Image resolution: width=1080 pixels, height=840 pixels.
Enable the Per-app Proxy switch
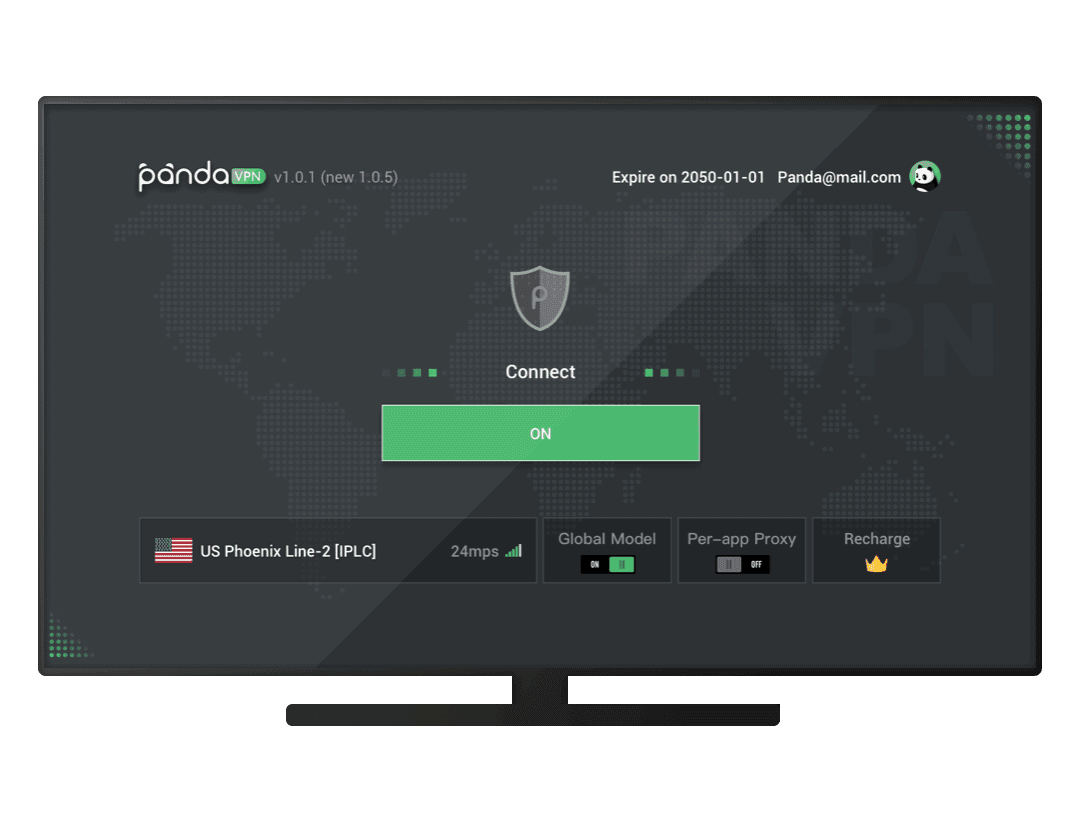[742, 565]
